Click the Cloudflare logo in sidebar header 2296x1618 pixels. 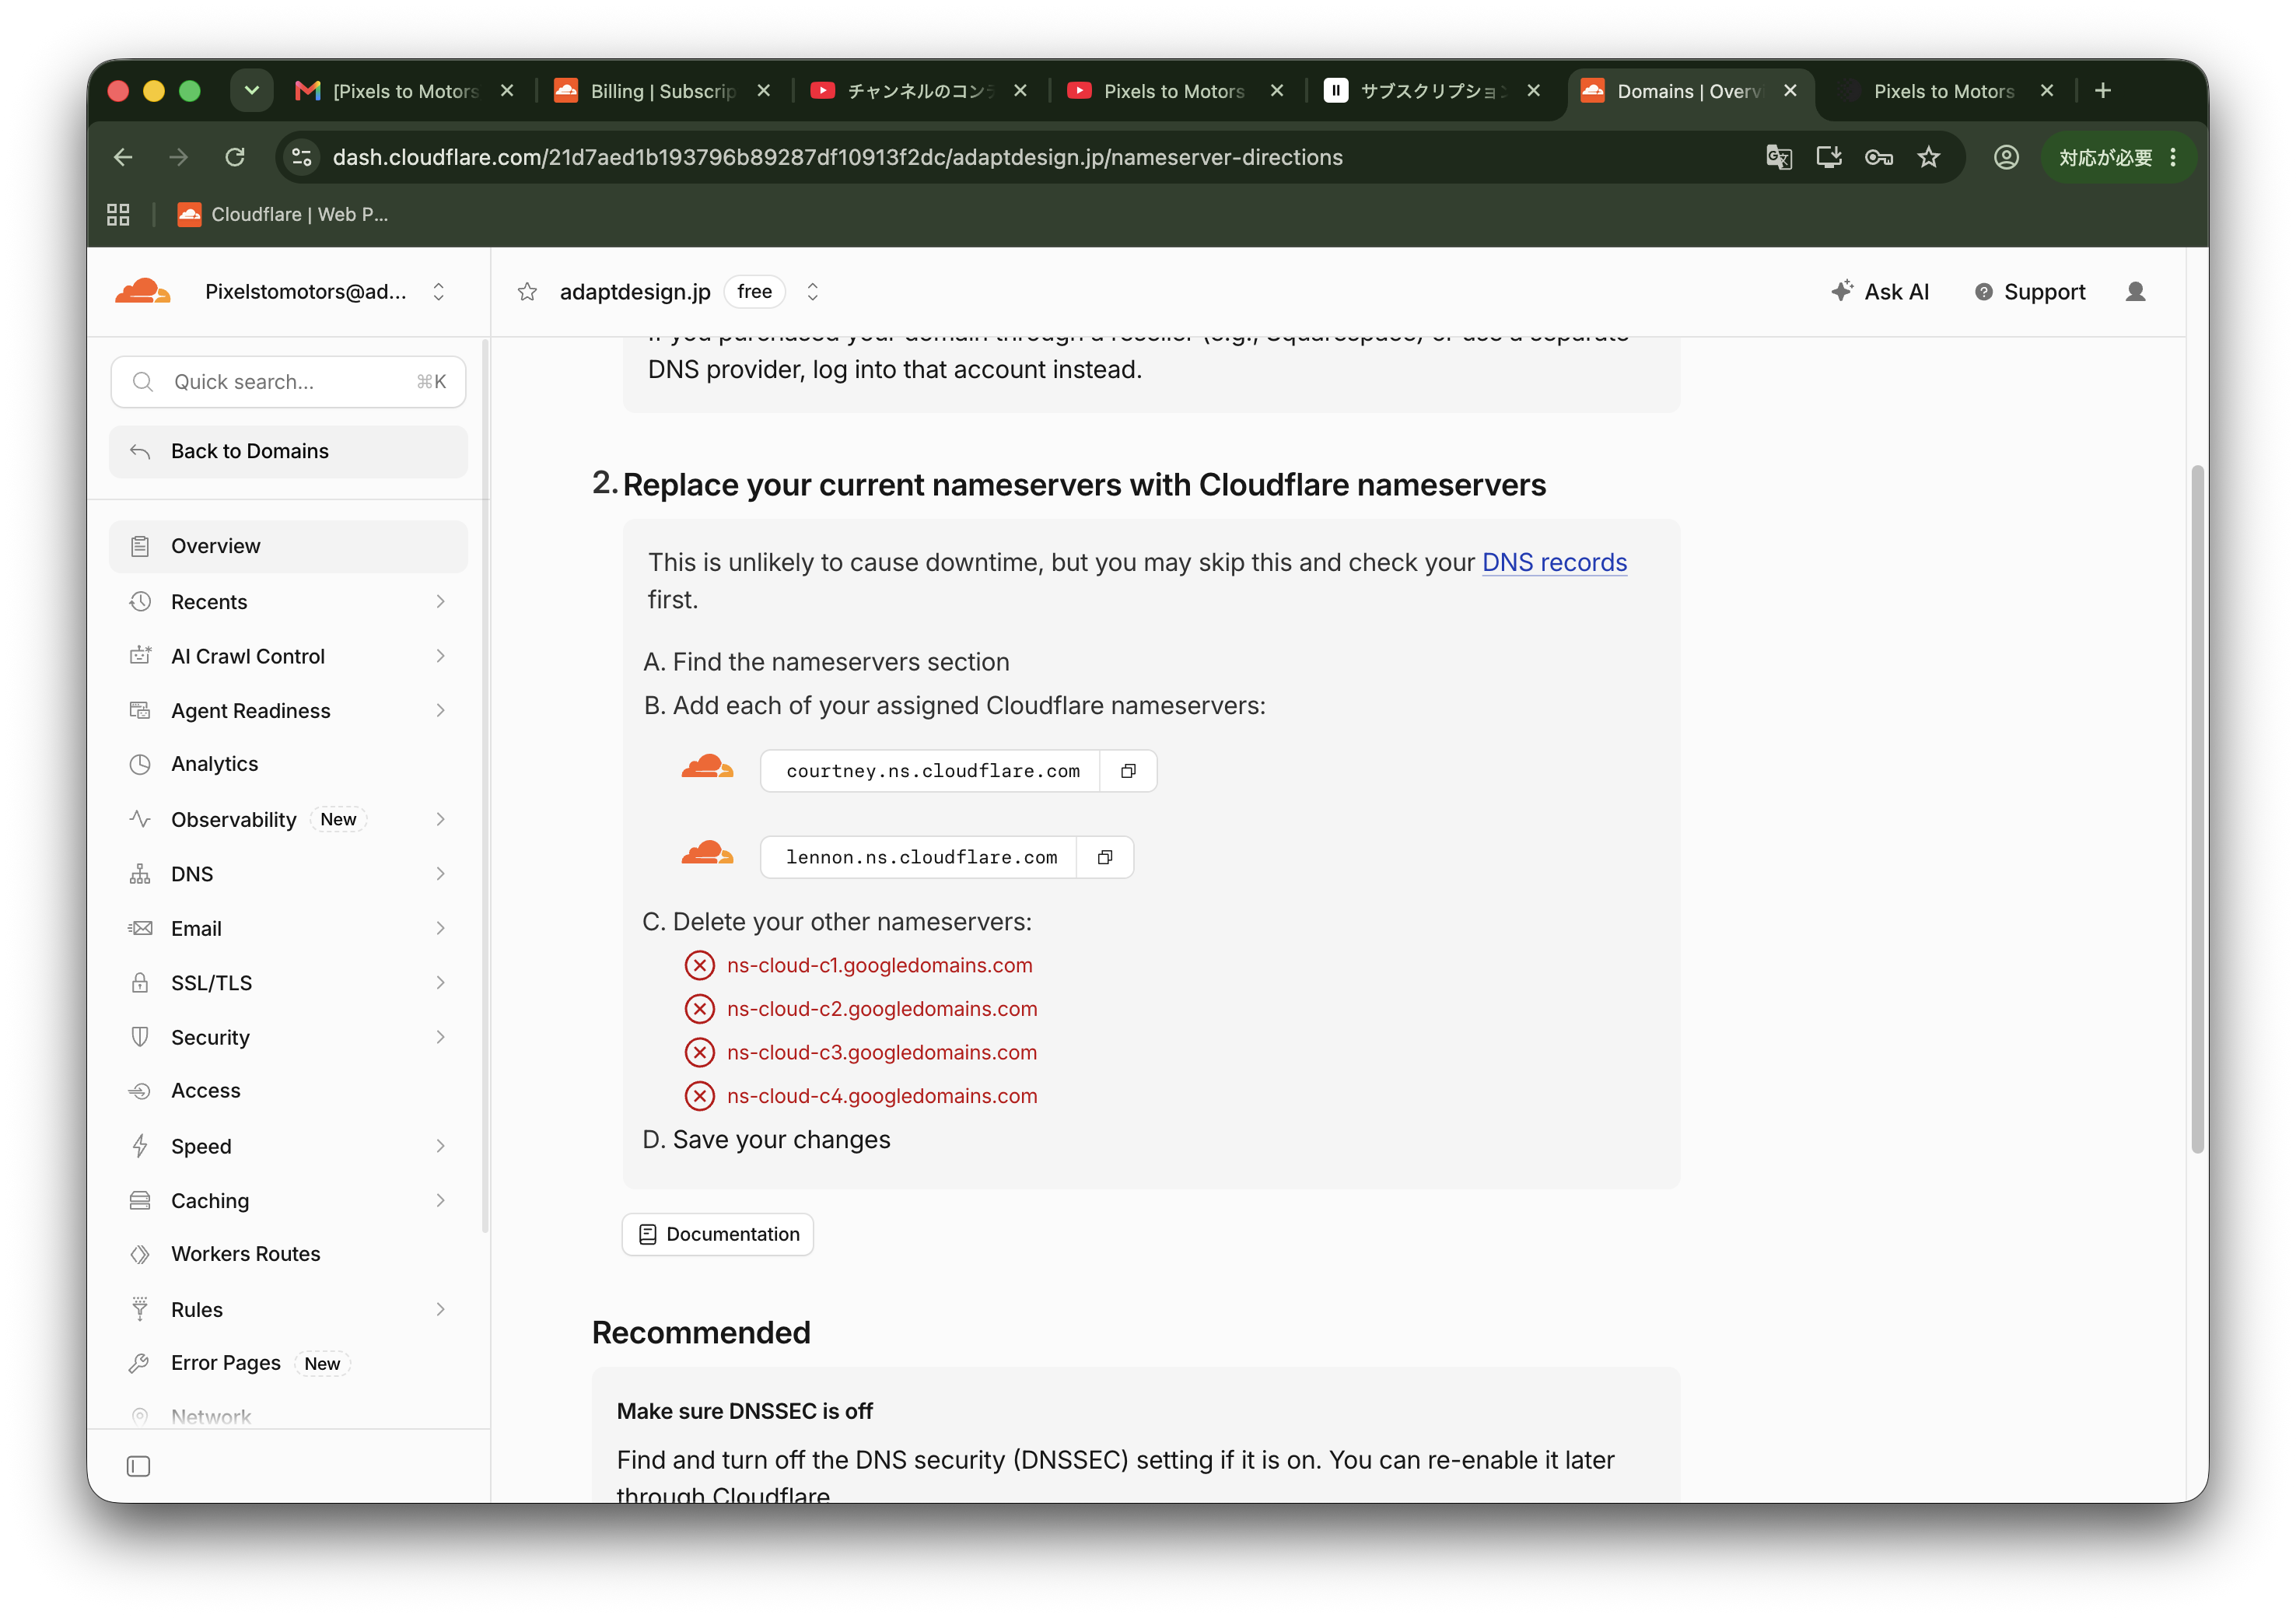point(143,291)
